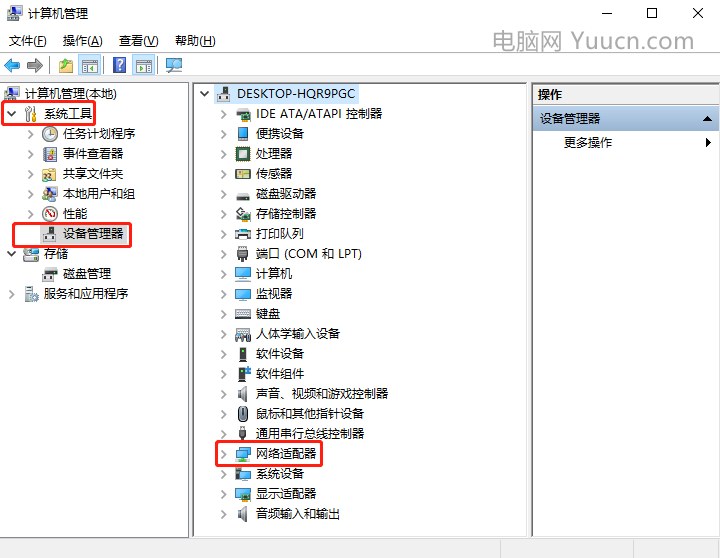Expand the IDE ATA/ATAPI 控制器 category

[224, 114]
